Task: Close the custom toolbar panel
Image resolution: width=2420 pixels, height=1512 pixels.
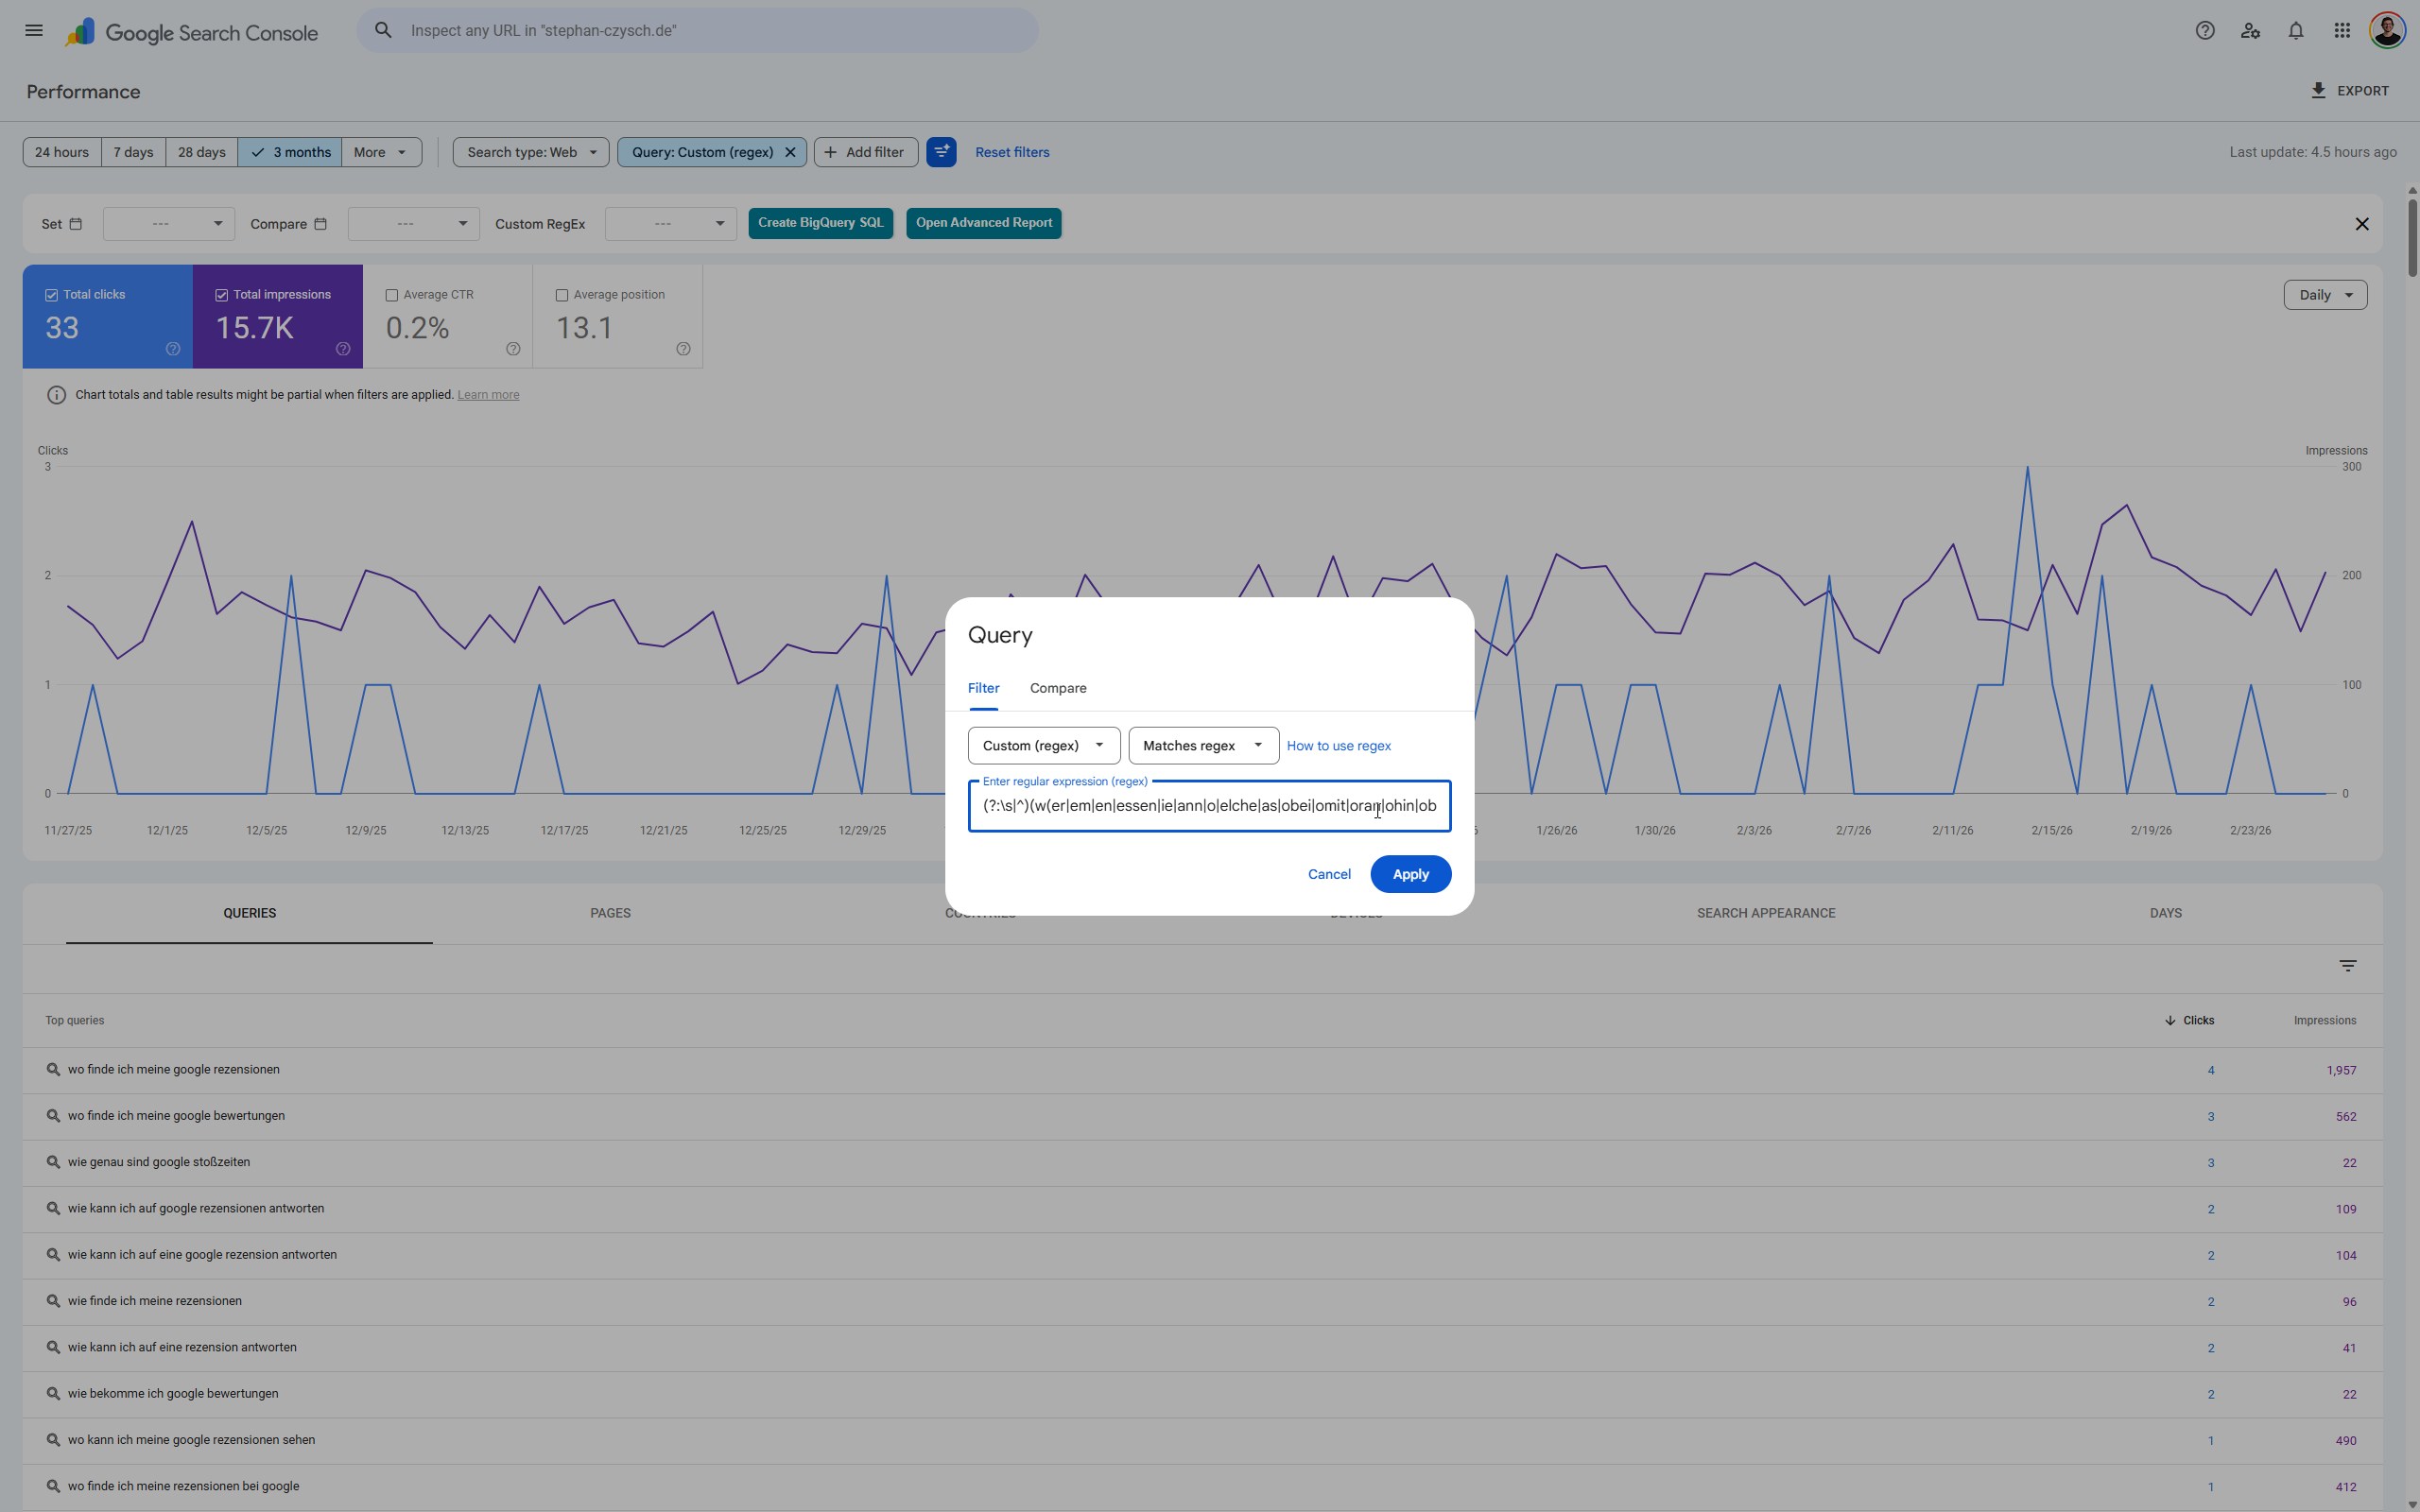Action: pos(2362,224)
